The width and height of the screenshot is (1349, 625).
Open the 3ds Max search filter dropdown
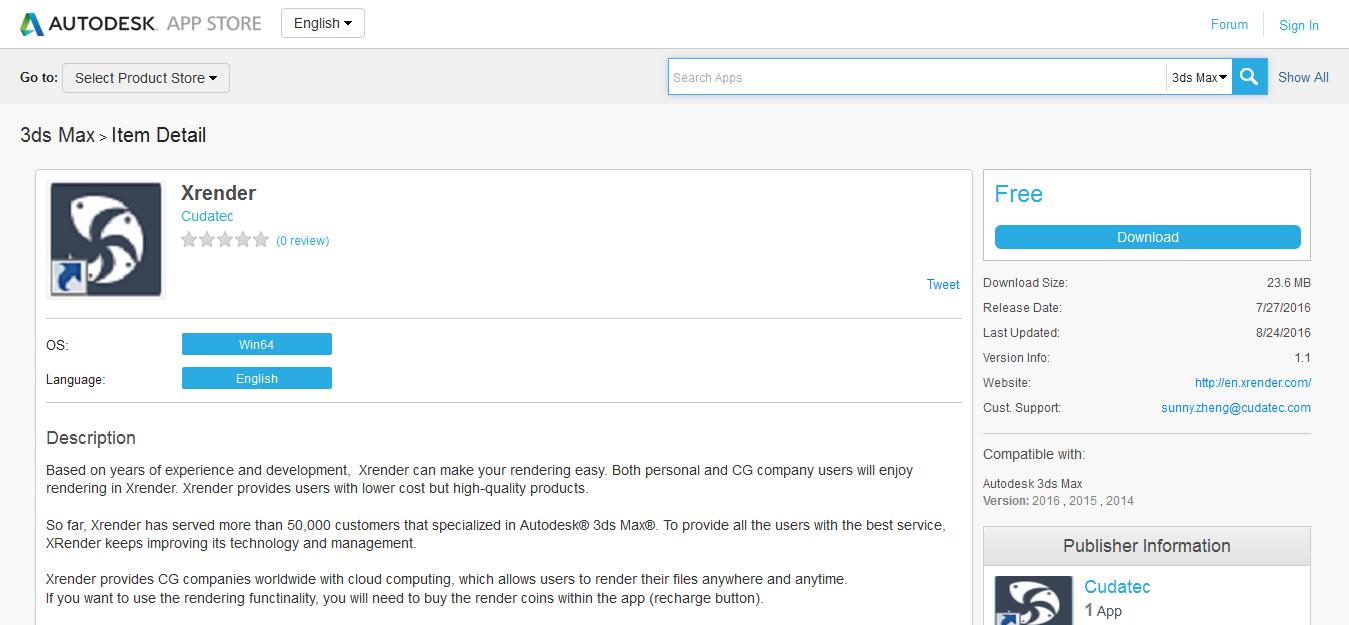pos(1199,77)
